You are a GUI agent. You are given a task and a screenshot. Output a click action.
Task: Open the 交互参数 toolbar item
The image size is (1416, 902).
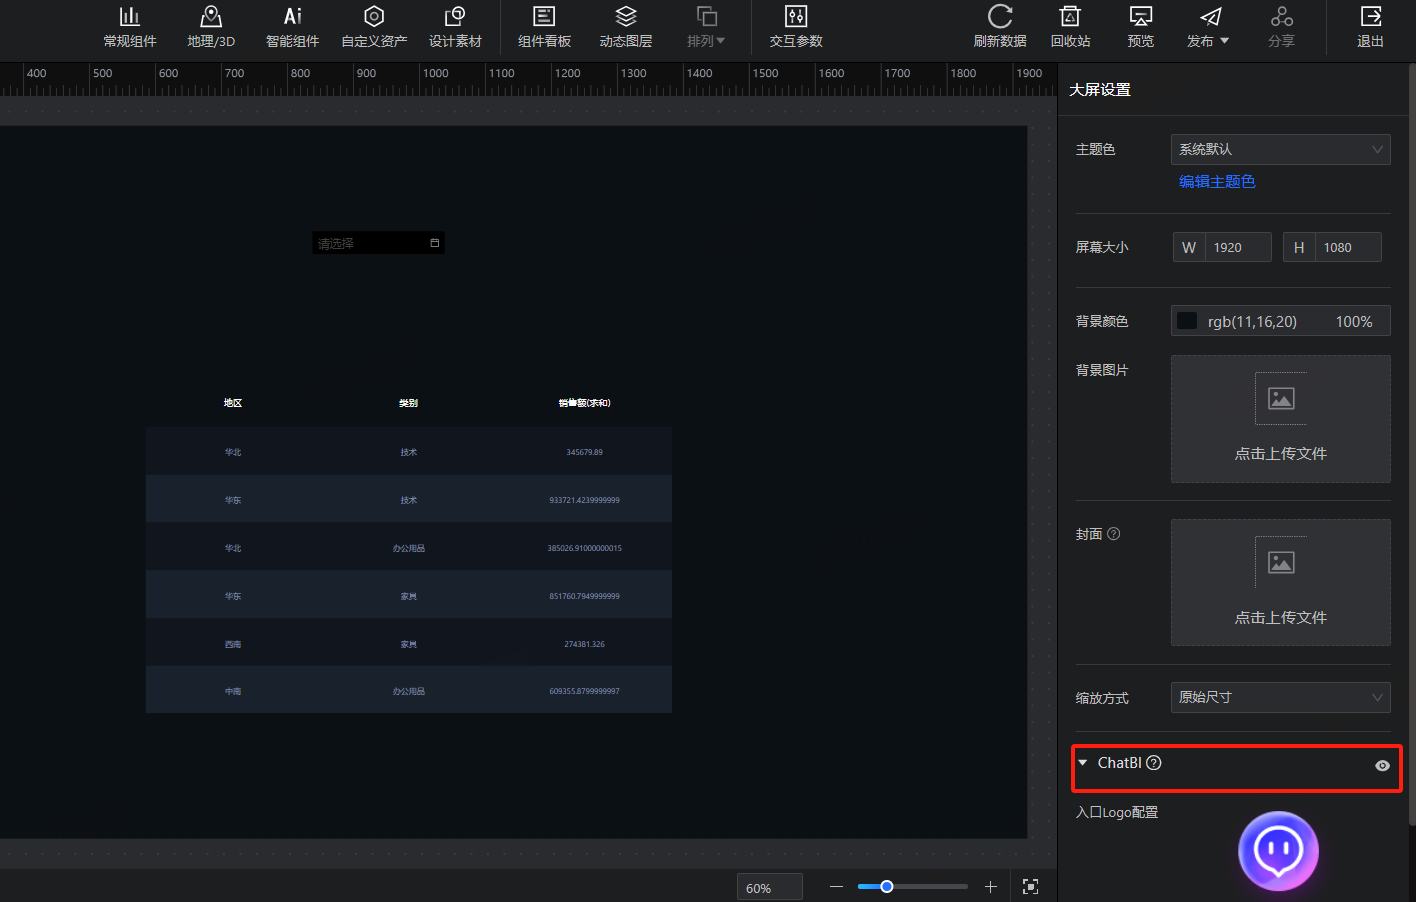796,27
